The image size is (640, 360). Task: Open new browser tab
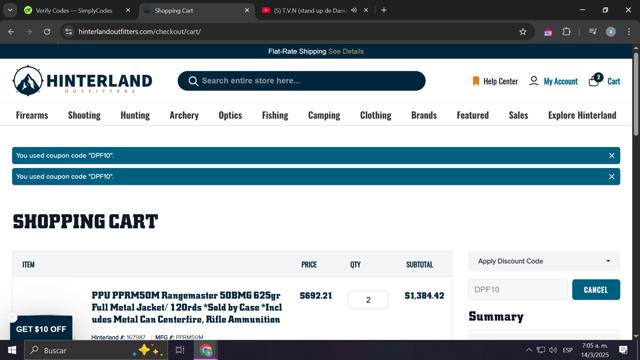384,10
